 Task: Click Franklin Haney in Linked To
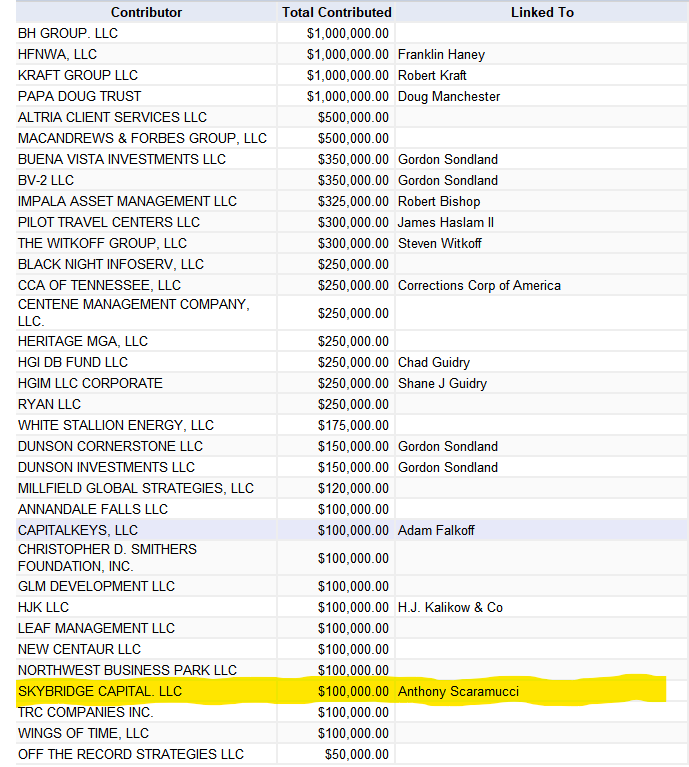point(542,54)
